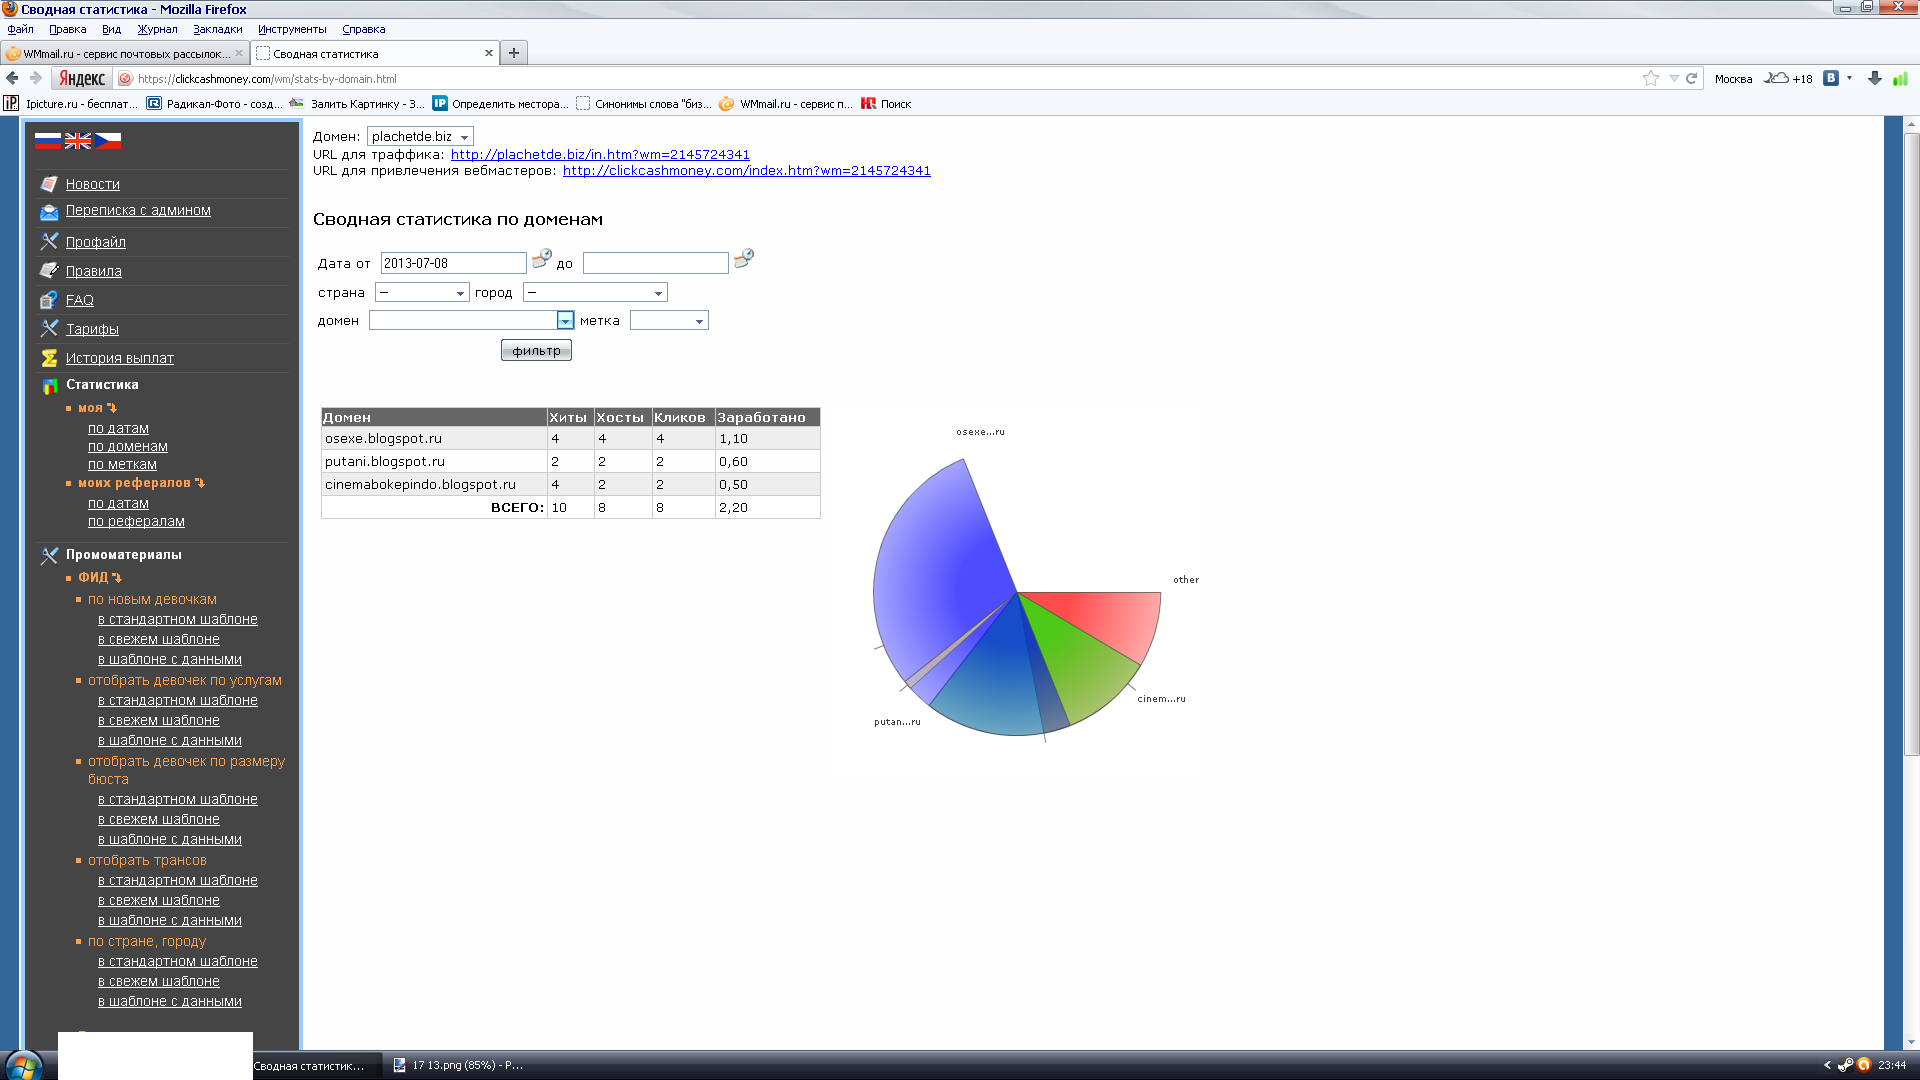Open the plachetde.biz domain dropdown
The height and width of the screenshot is (1080, 1920).
tap(420, 136)
